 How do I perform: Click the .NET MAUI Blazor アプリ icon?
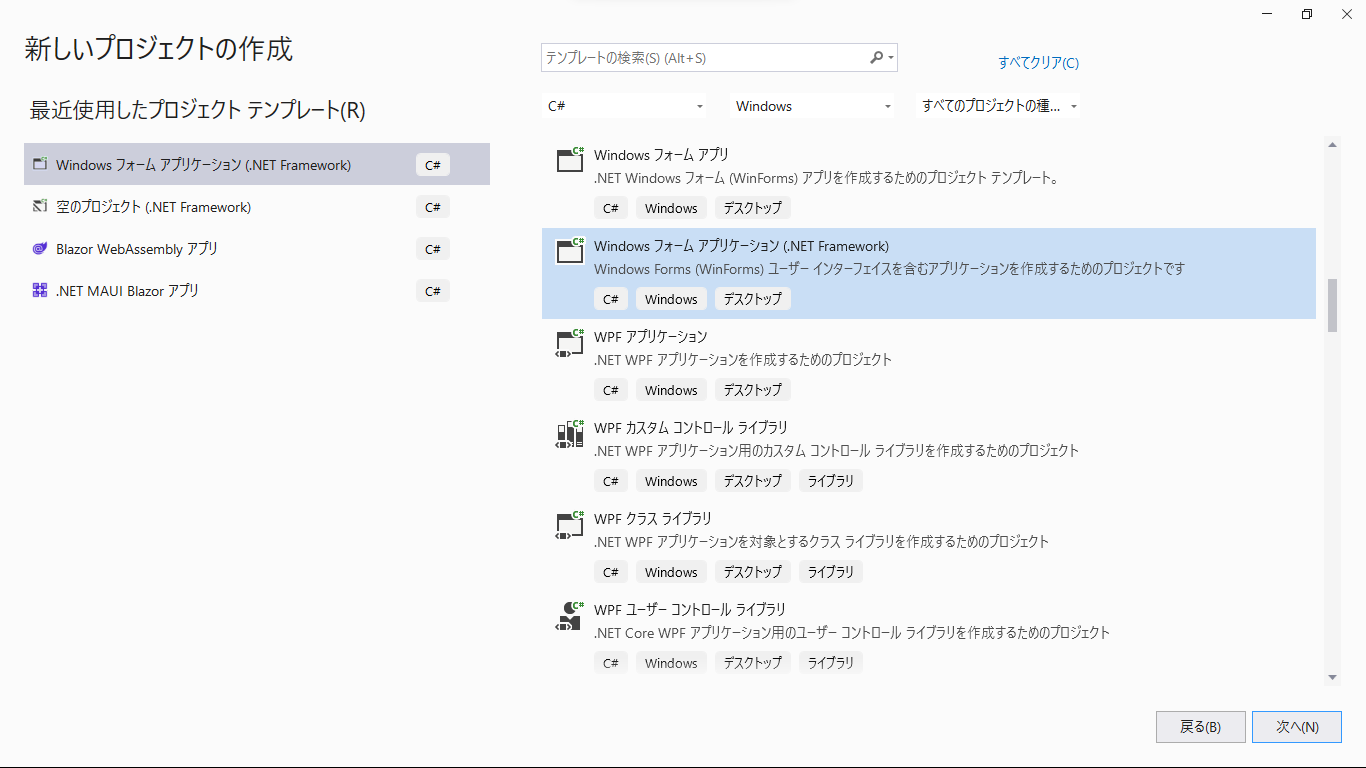[x=40, y=291]
